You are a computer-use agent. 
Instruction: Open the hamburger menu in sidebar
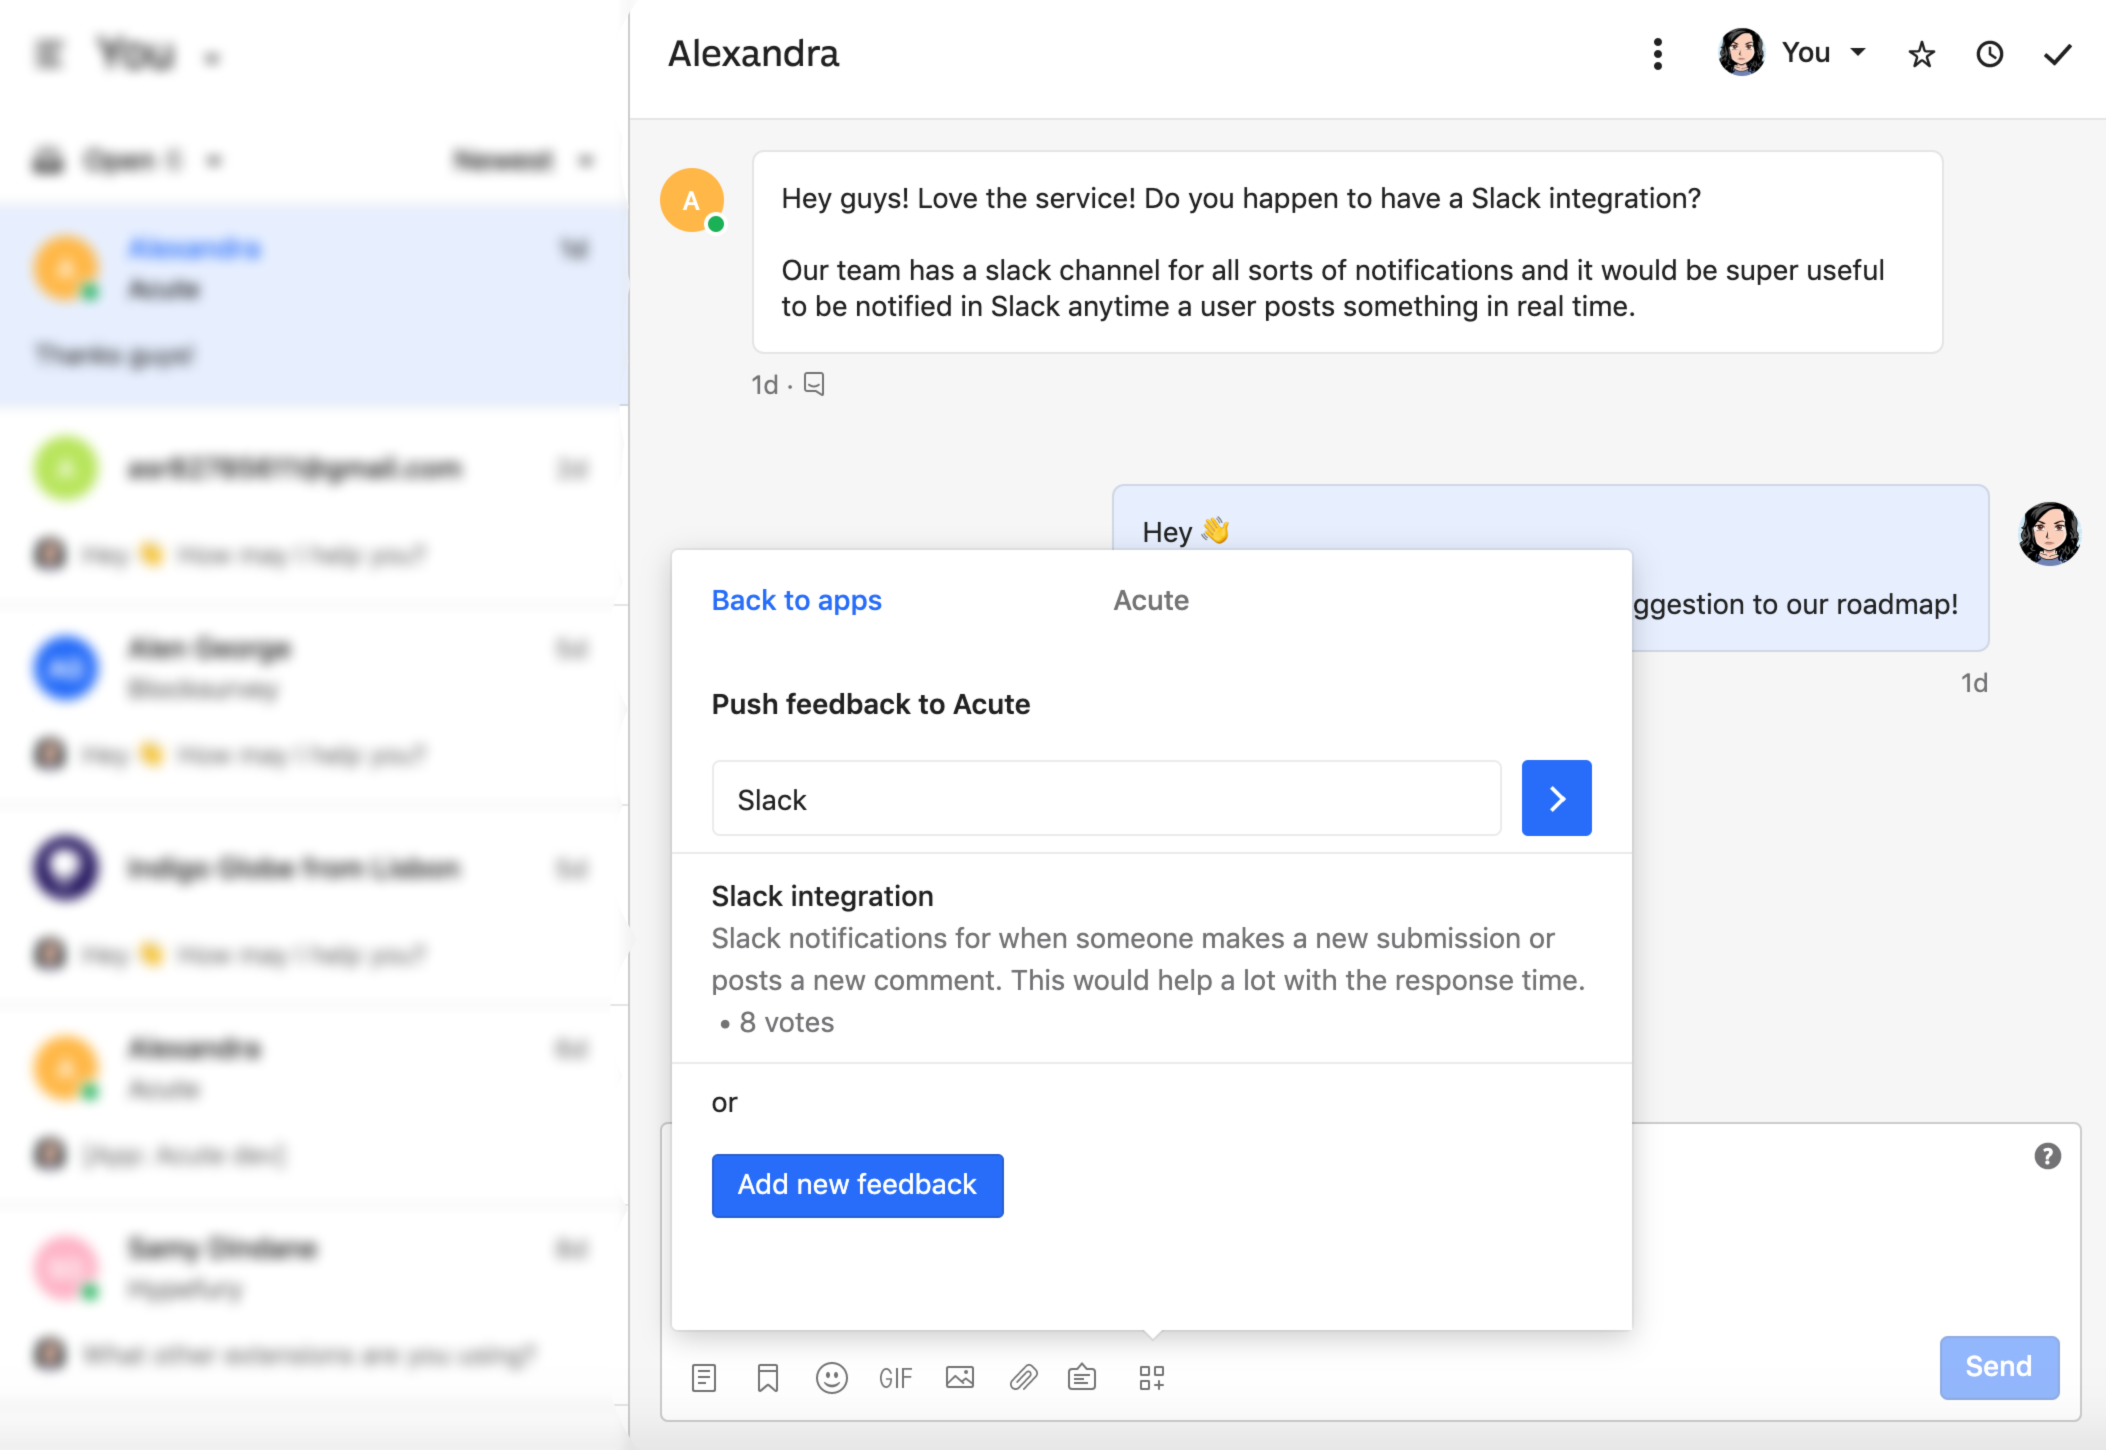coord(48,54)
